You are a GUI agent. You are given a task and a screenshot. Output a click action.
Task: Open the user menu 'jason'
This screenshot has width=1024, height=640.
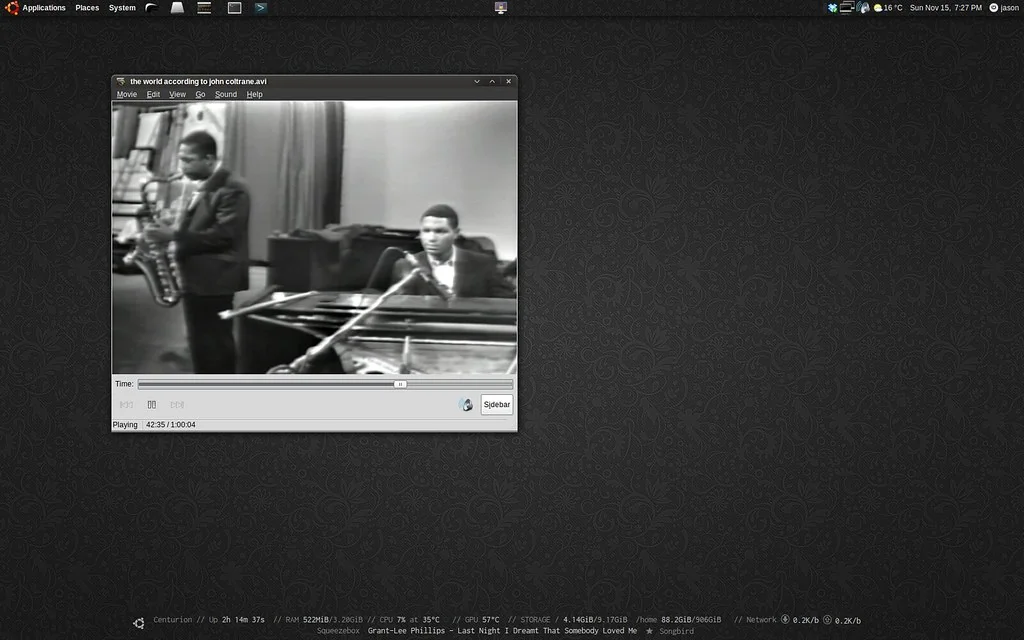1004,8
